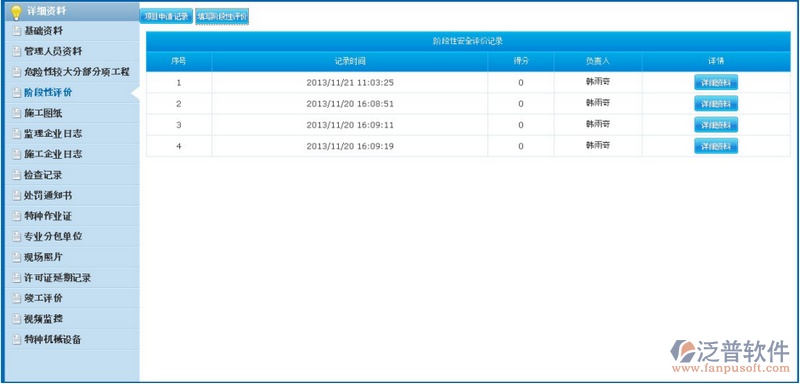Image resolution: width=800 pixels, height=384 pixels.
Task: Click the page icon next to 检查记录
Action: (x=17, y=175)
